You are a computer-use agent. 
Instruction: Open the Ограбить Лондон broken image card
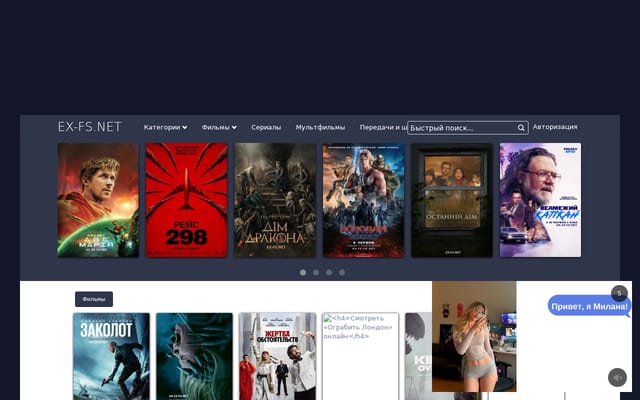tap(360, 356)
